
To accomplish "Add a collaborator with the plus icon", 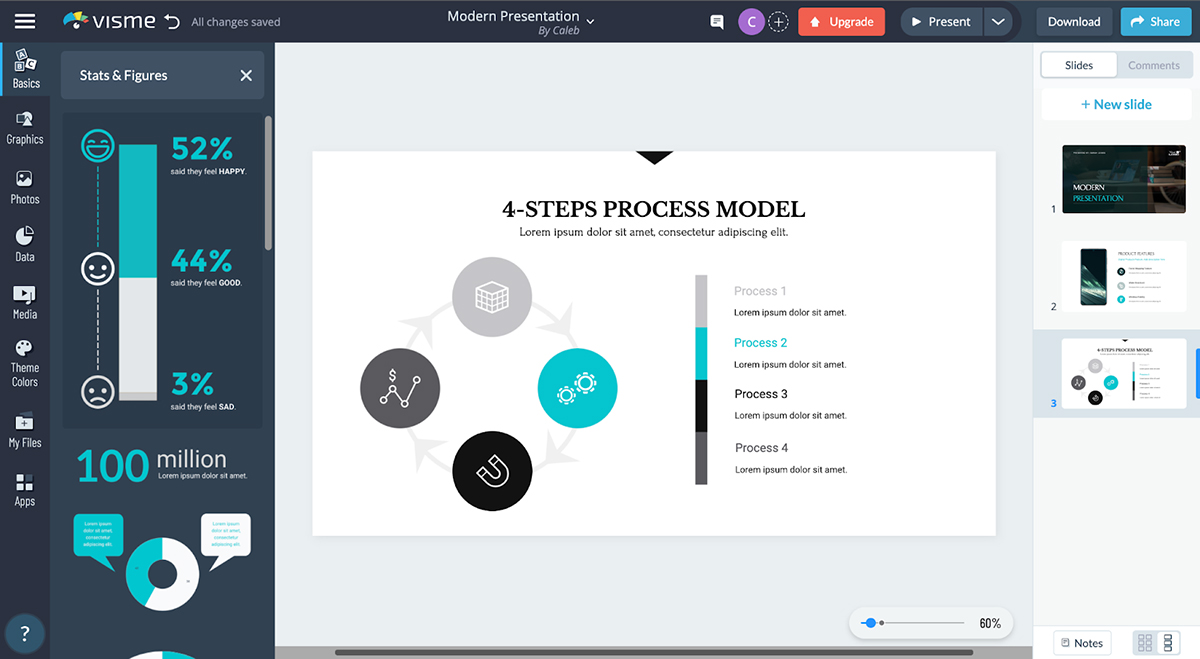I will click(778, 22).
